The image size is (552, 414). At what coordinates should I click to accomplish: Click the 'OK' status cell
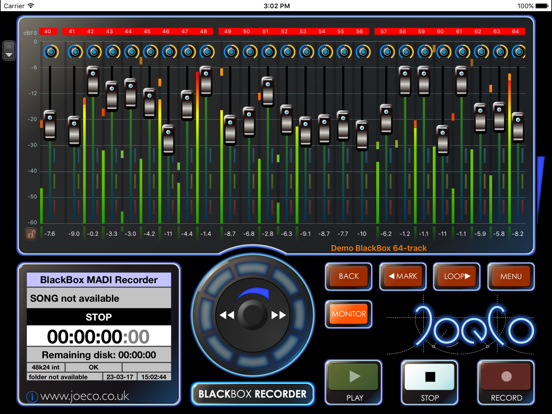click(93, 367)
